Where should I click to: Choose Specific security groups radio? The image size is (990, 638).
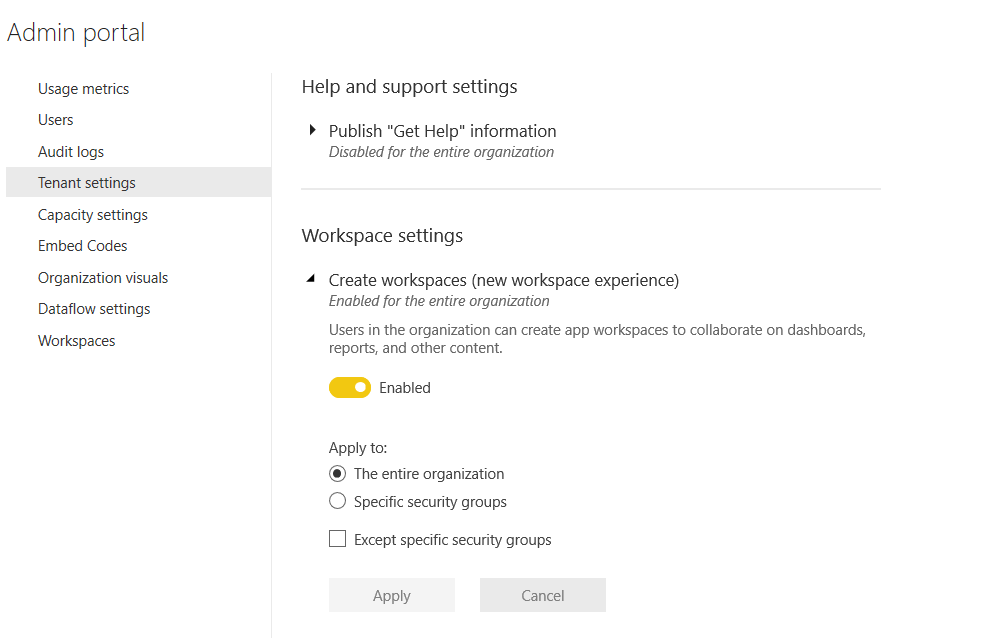(338, 502)
